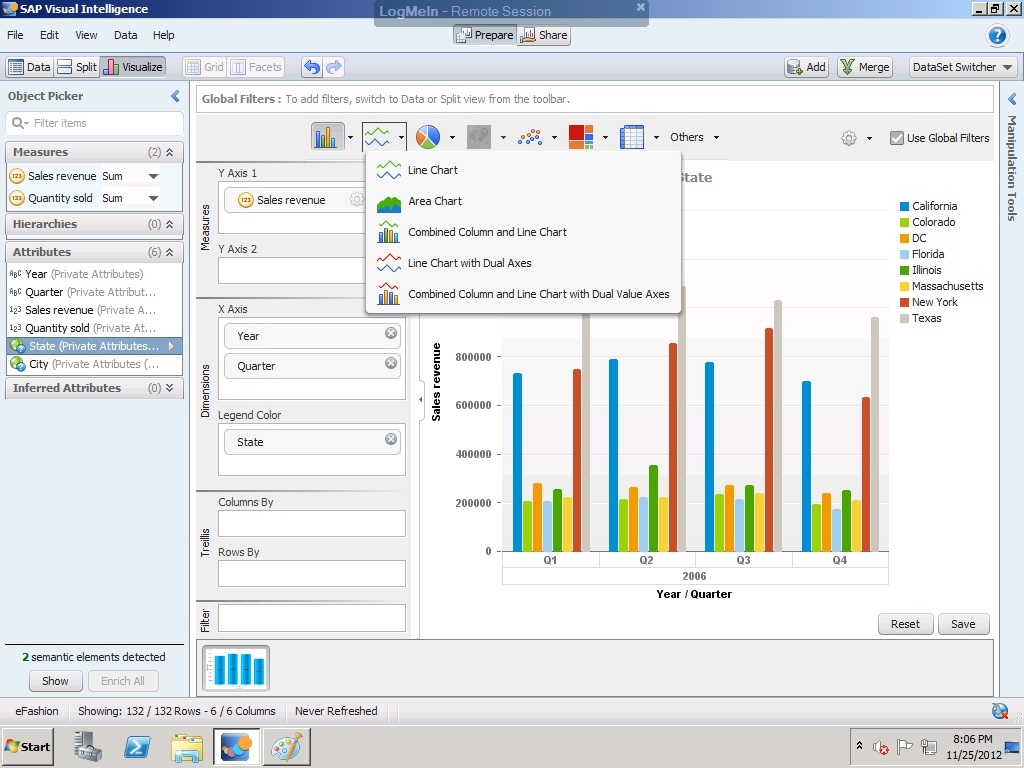Open the View menu

pos(86,35)
